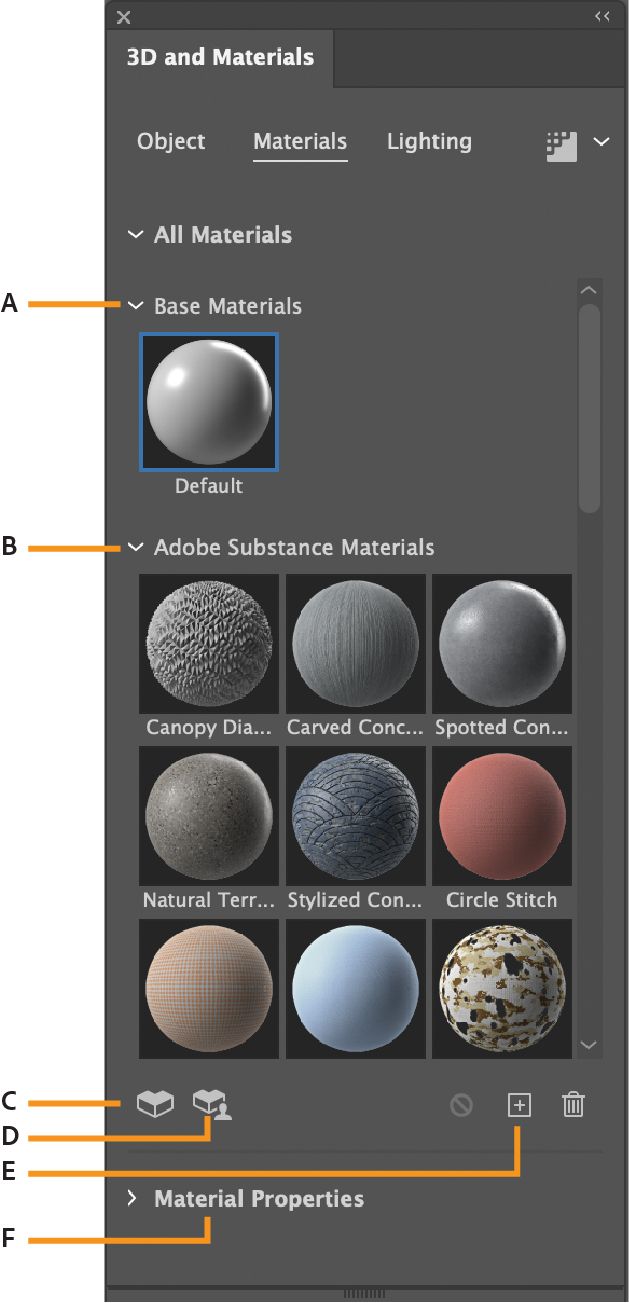Open render settings dropdown arrow
The width and height of the screenshot is (629, 1303).
coord(601,142)
